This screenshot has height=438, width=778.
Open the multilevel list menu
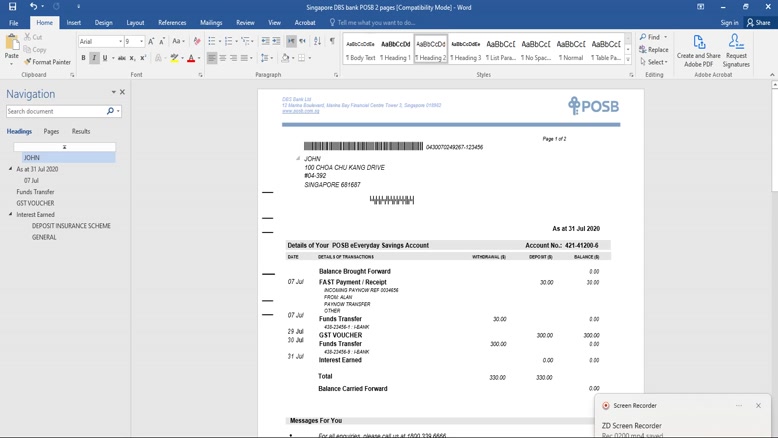tap(246, 41)
